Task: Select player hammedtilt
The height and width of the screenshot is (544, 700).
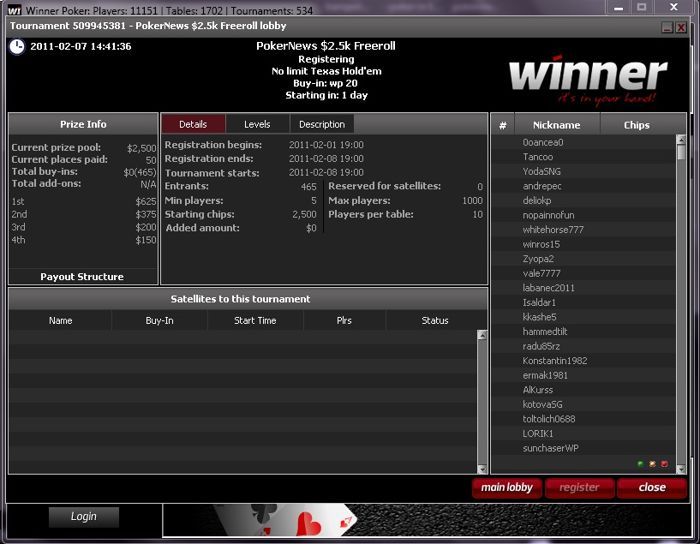Action: (x=583, y=332)
